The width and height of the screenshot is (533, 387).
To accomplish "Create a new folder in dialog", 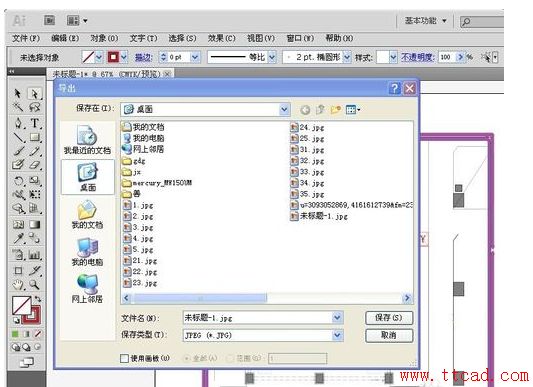I will (336, 110).
